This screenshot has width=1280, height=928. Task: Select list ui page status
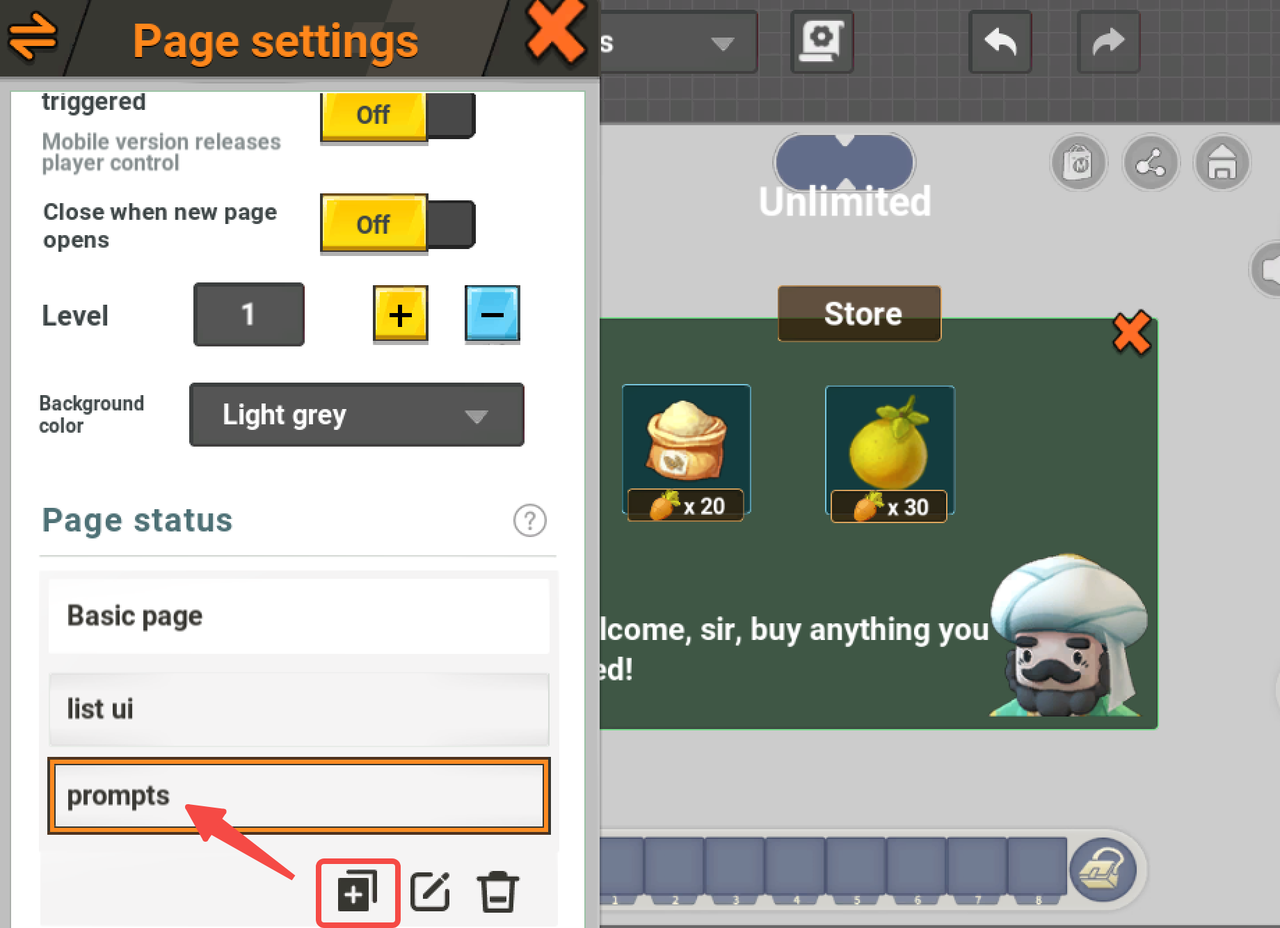pyautogui.click(x=298, y=709)
